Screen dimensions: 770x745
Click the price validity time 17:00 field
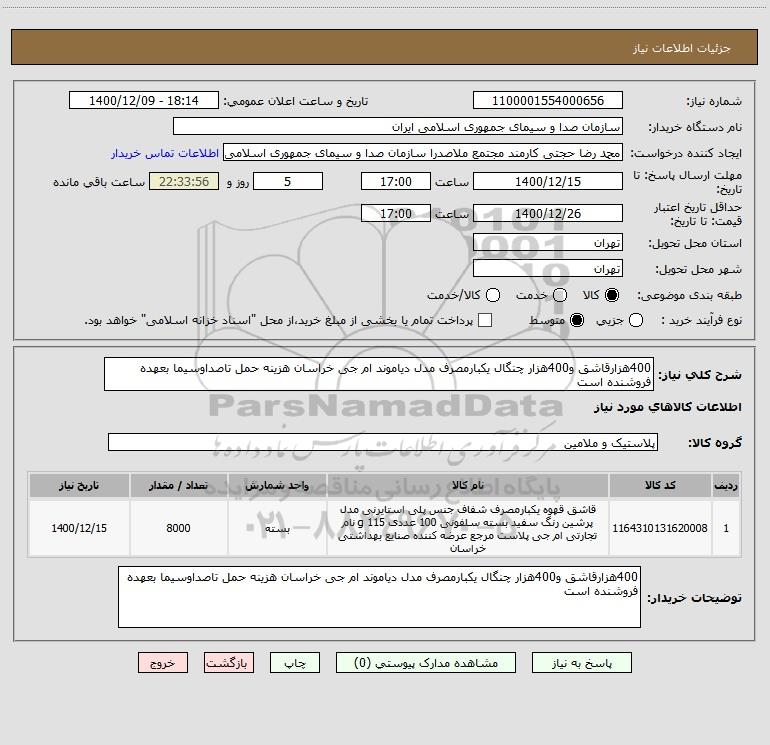point(396,214)
